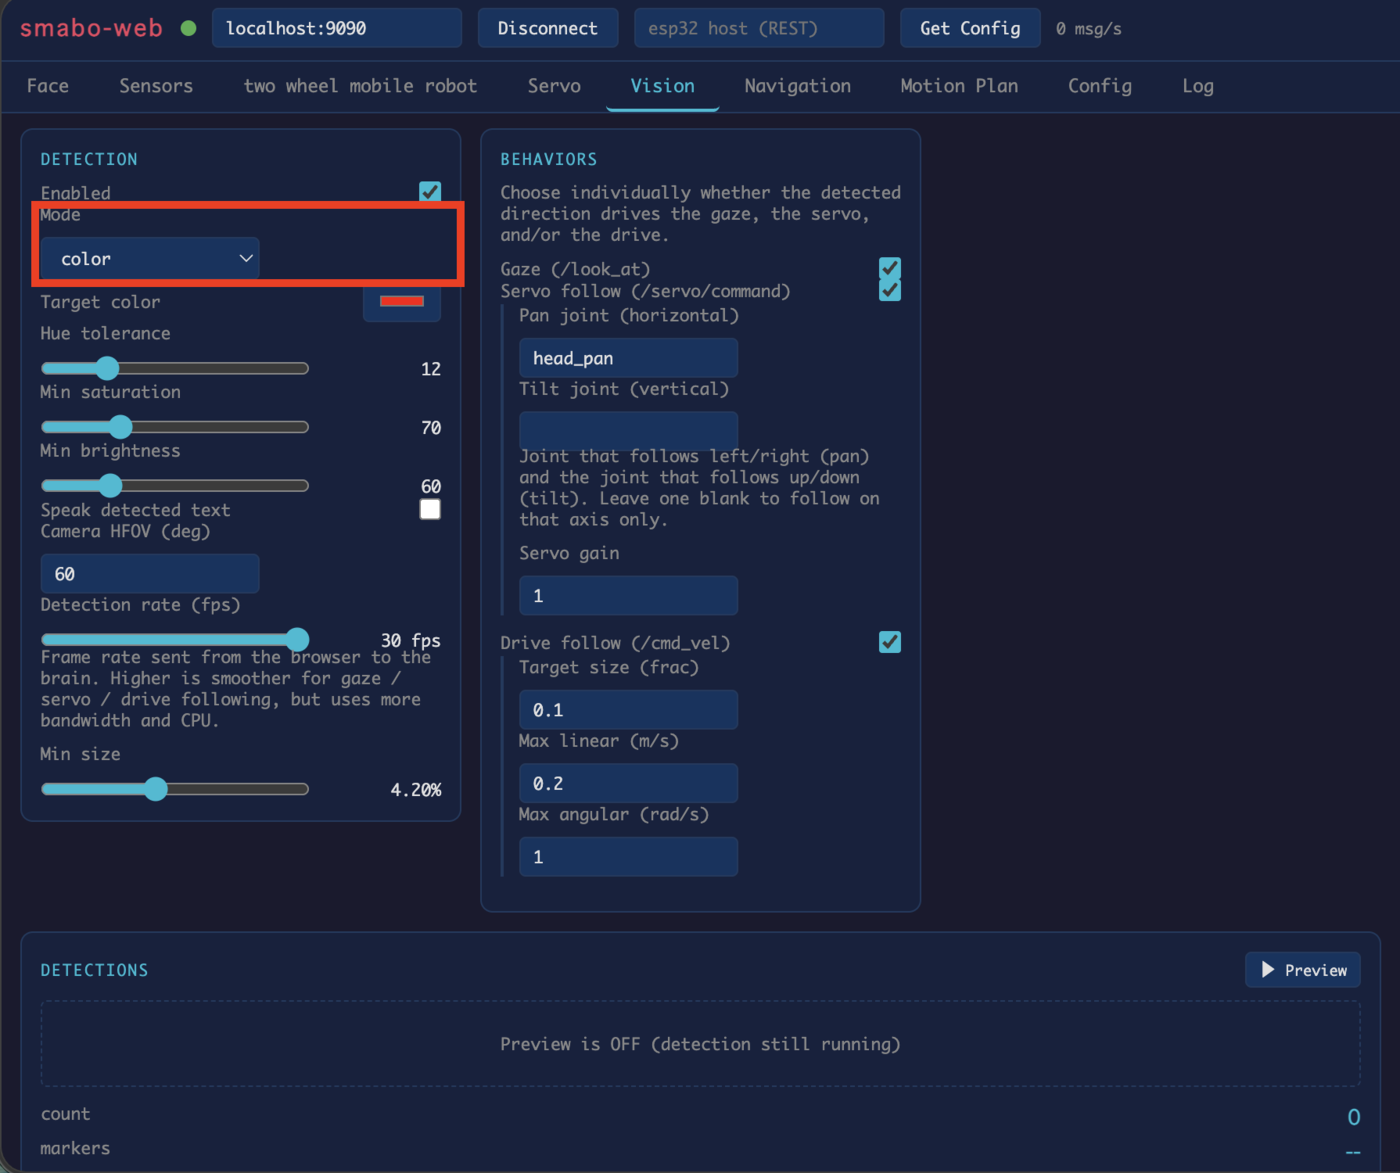View the Log tab
1400x1173 pixels.
(1198, 86)
